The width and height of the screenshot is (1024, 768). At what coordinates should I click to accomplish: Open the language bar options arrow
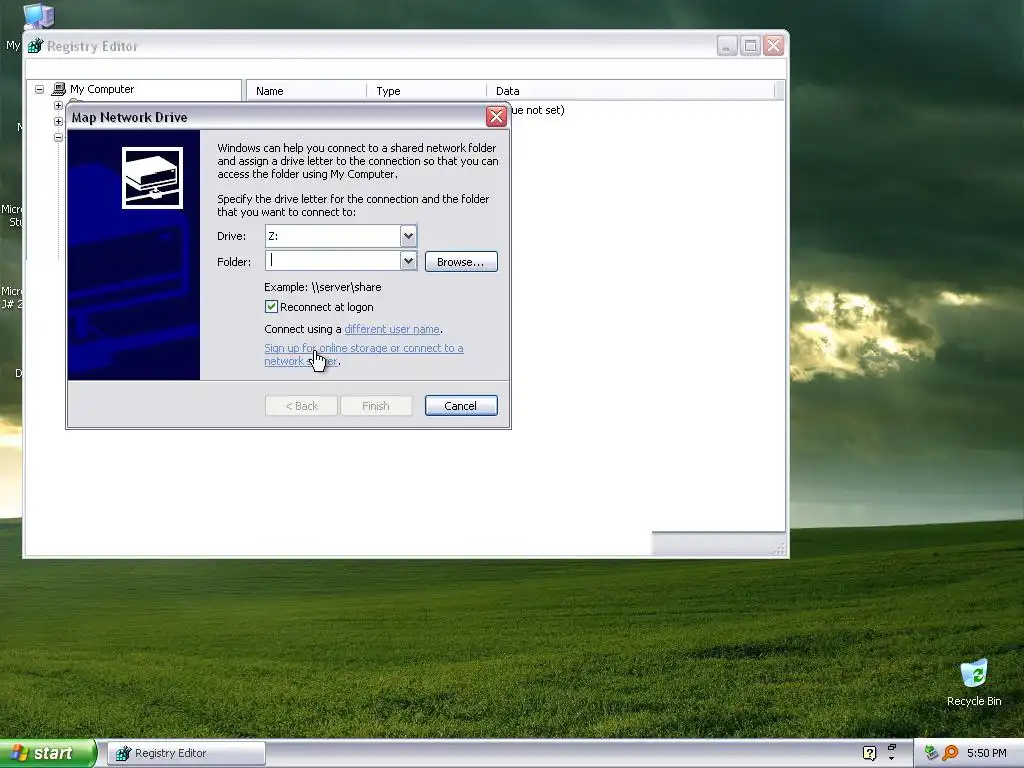pyautogui.click(x=892, y=759)
